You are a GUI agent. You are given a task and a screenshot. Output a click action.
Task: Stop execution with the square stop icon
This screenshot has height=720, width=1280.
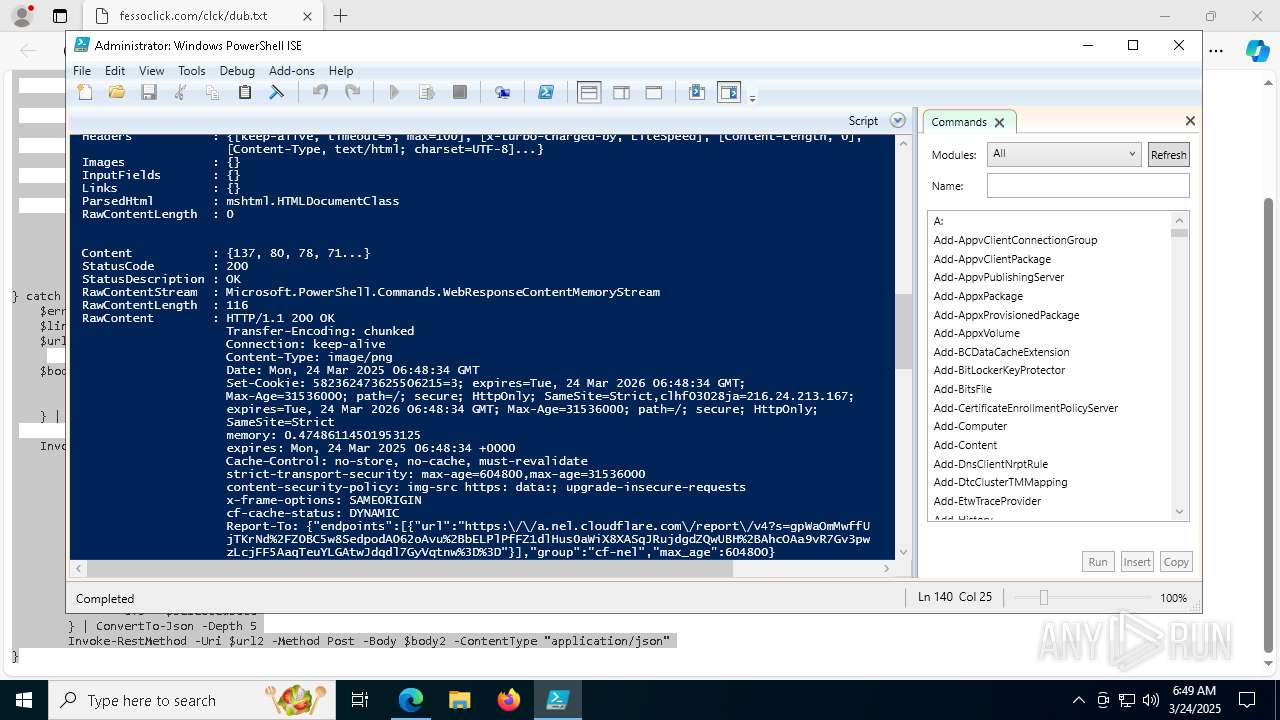click(x=460, y=92)
